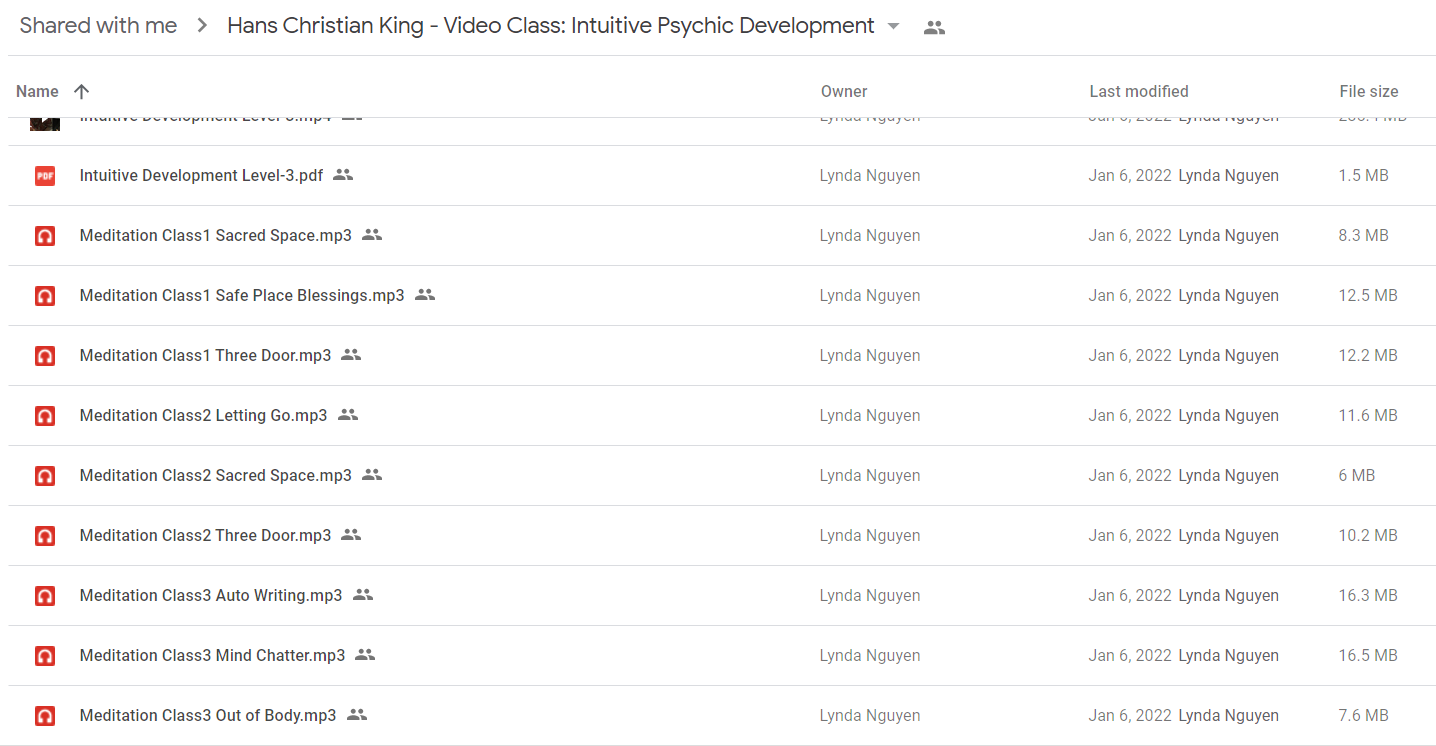Screen dimensions: 1436x746
Task: Click shared-people icon next to Class1 Three Door
Action: point(351,355)
